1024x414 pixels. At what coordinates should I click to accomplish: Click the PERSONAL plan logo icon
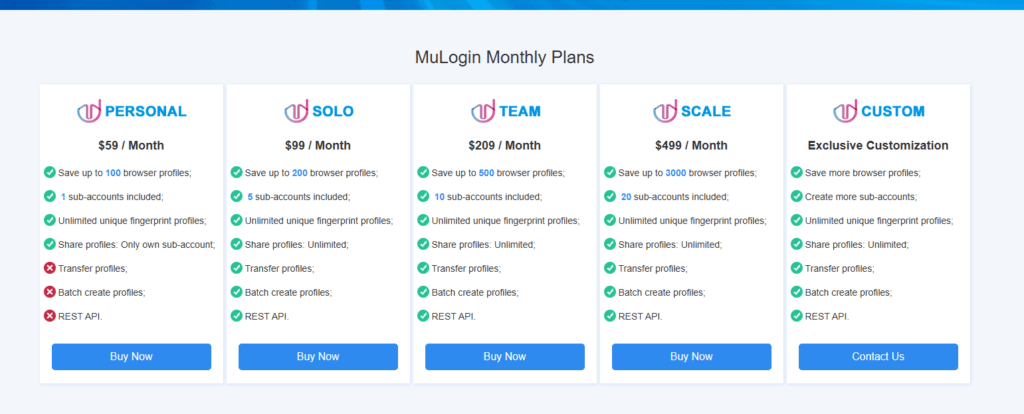89,111
